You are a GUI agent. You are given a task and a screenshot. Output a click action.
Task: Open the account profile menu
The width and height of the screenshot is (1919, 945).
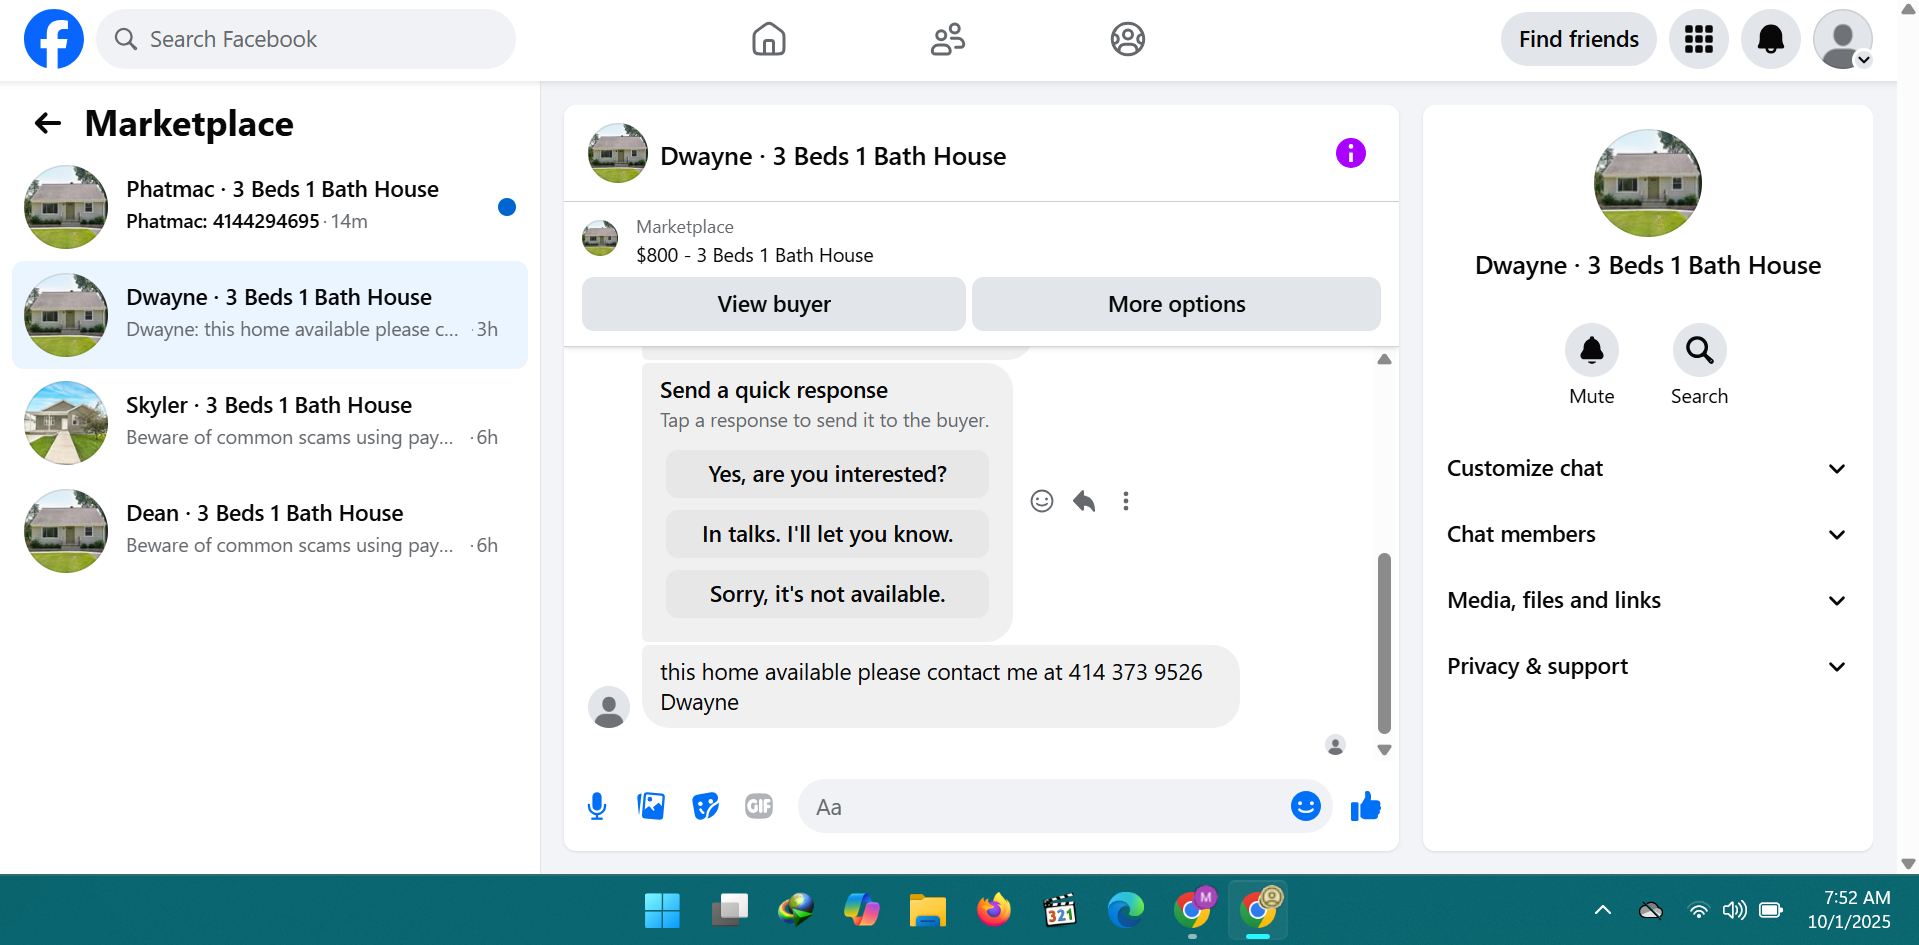1842,39
